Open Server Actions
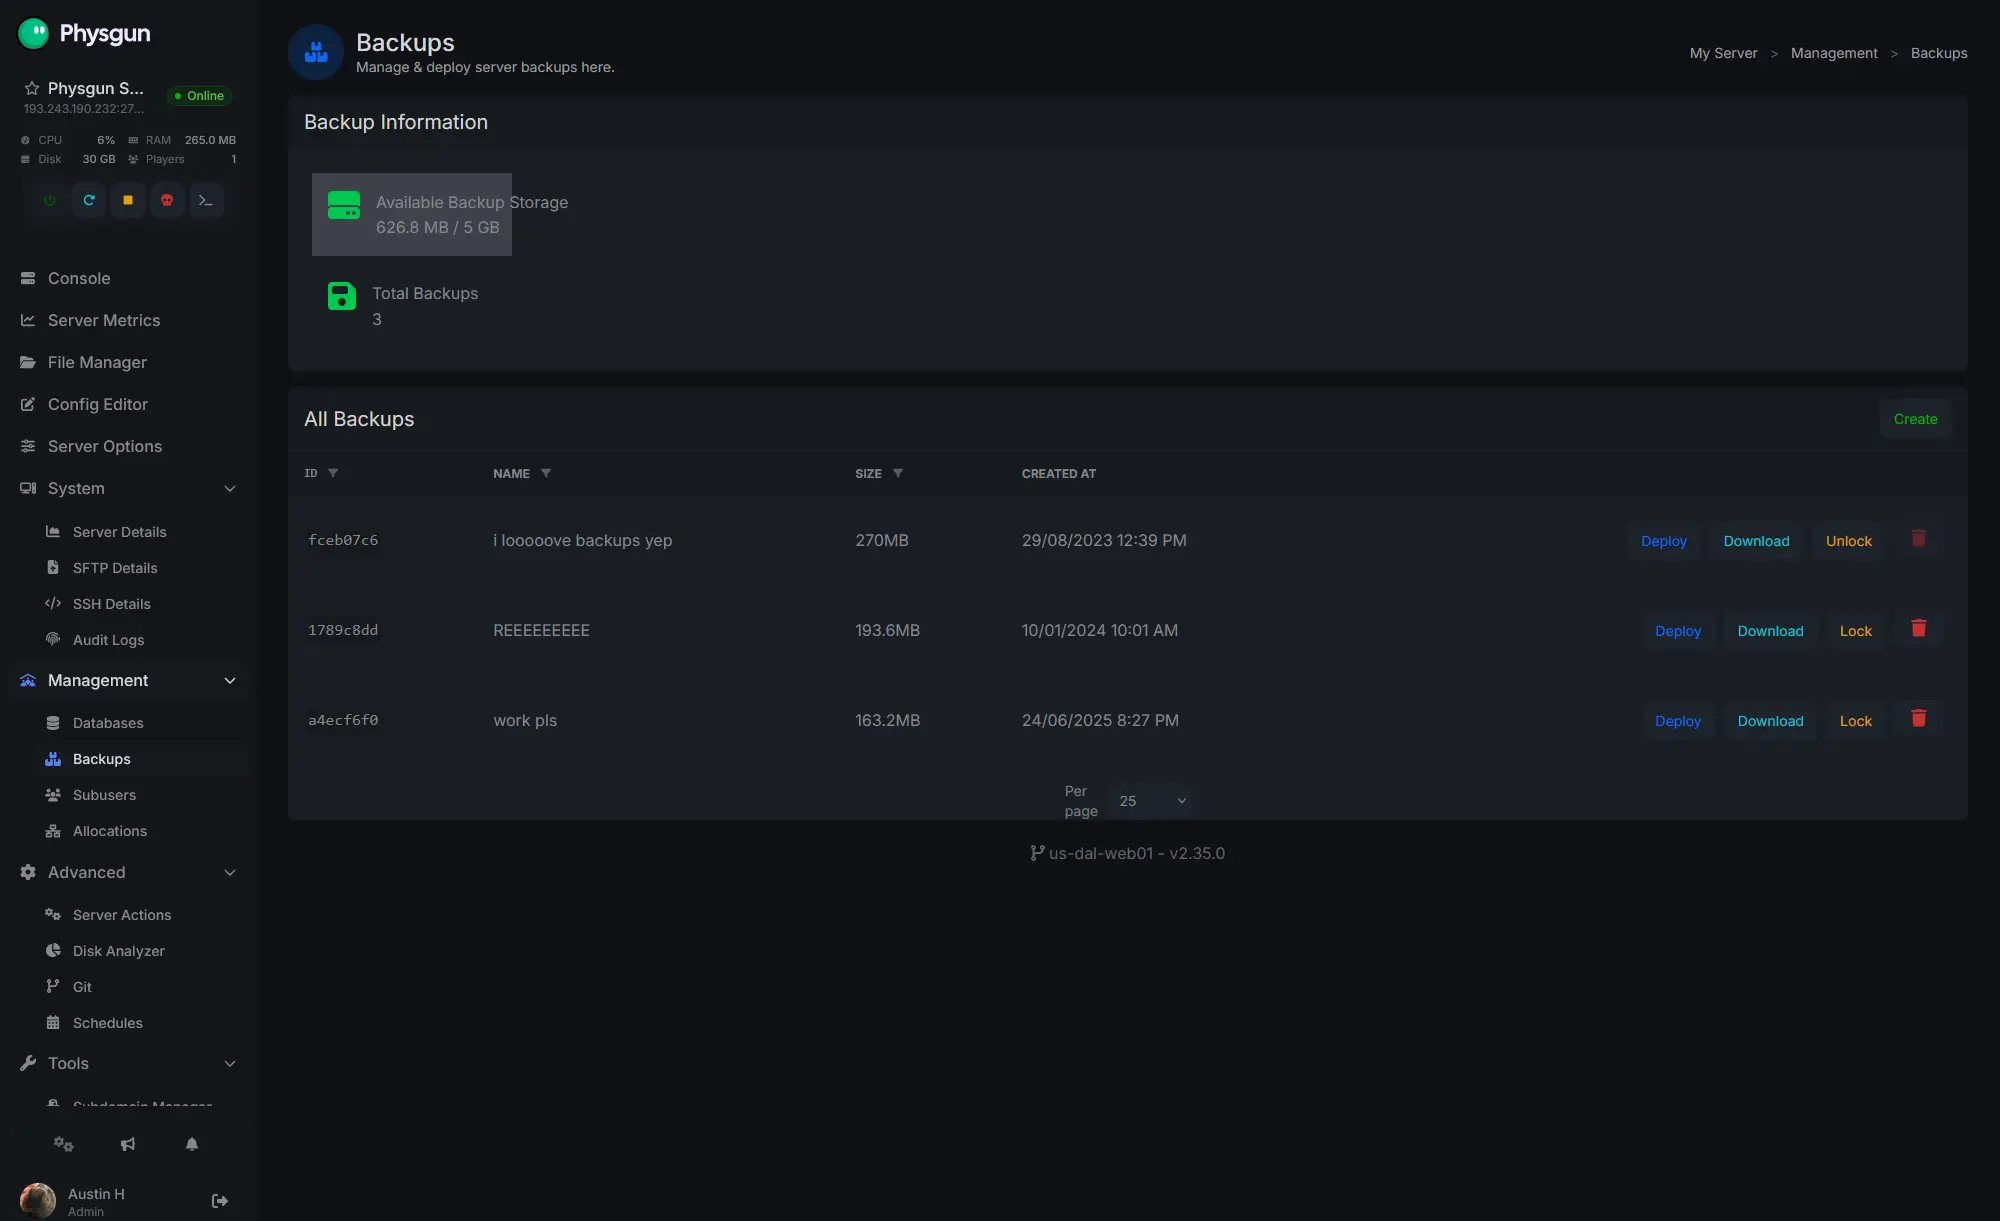This screenshot has width=2000, height=1221. (140, 915)
